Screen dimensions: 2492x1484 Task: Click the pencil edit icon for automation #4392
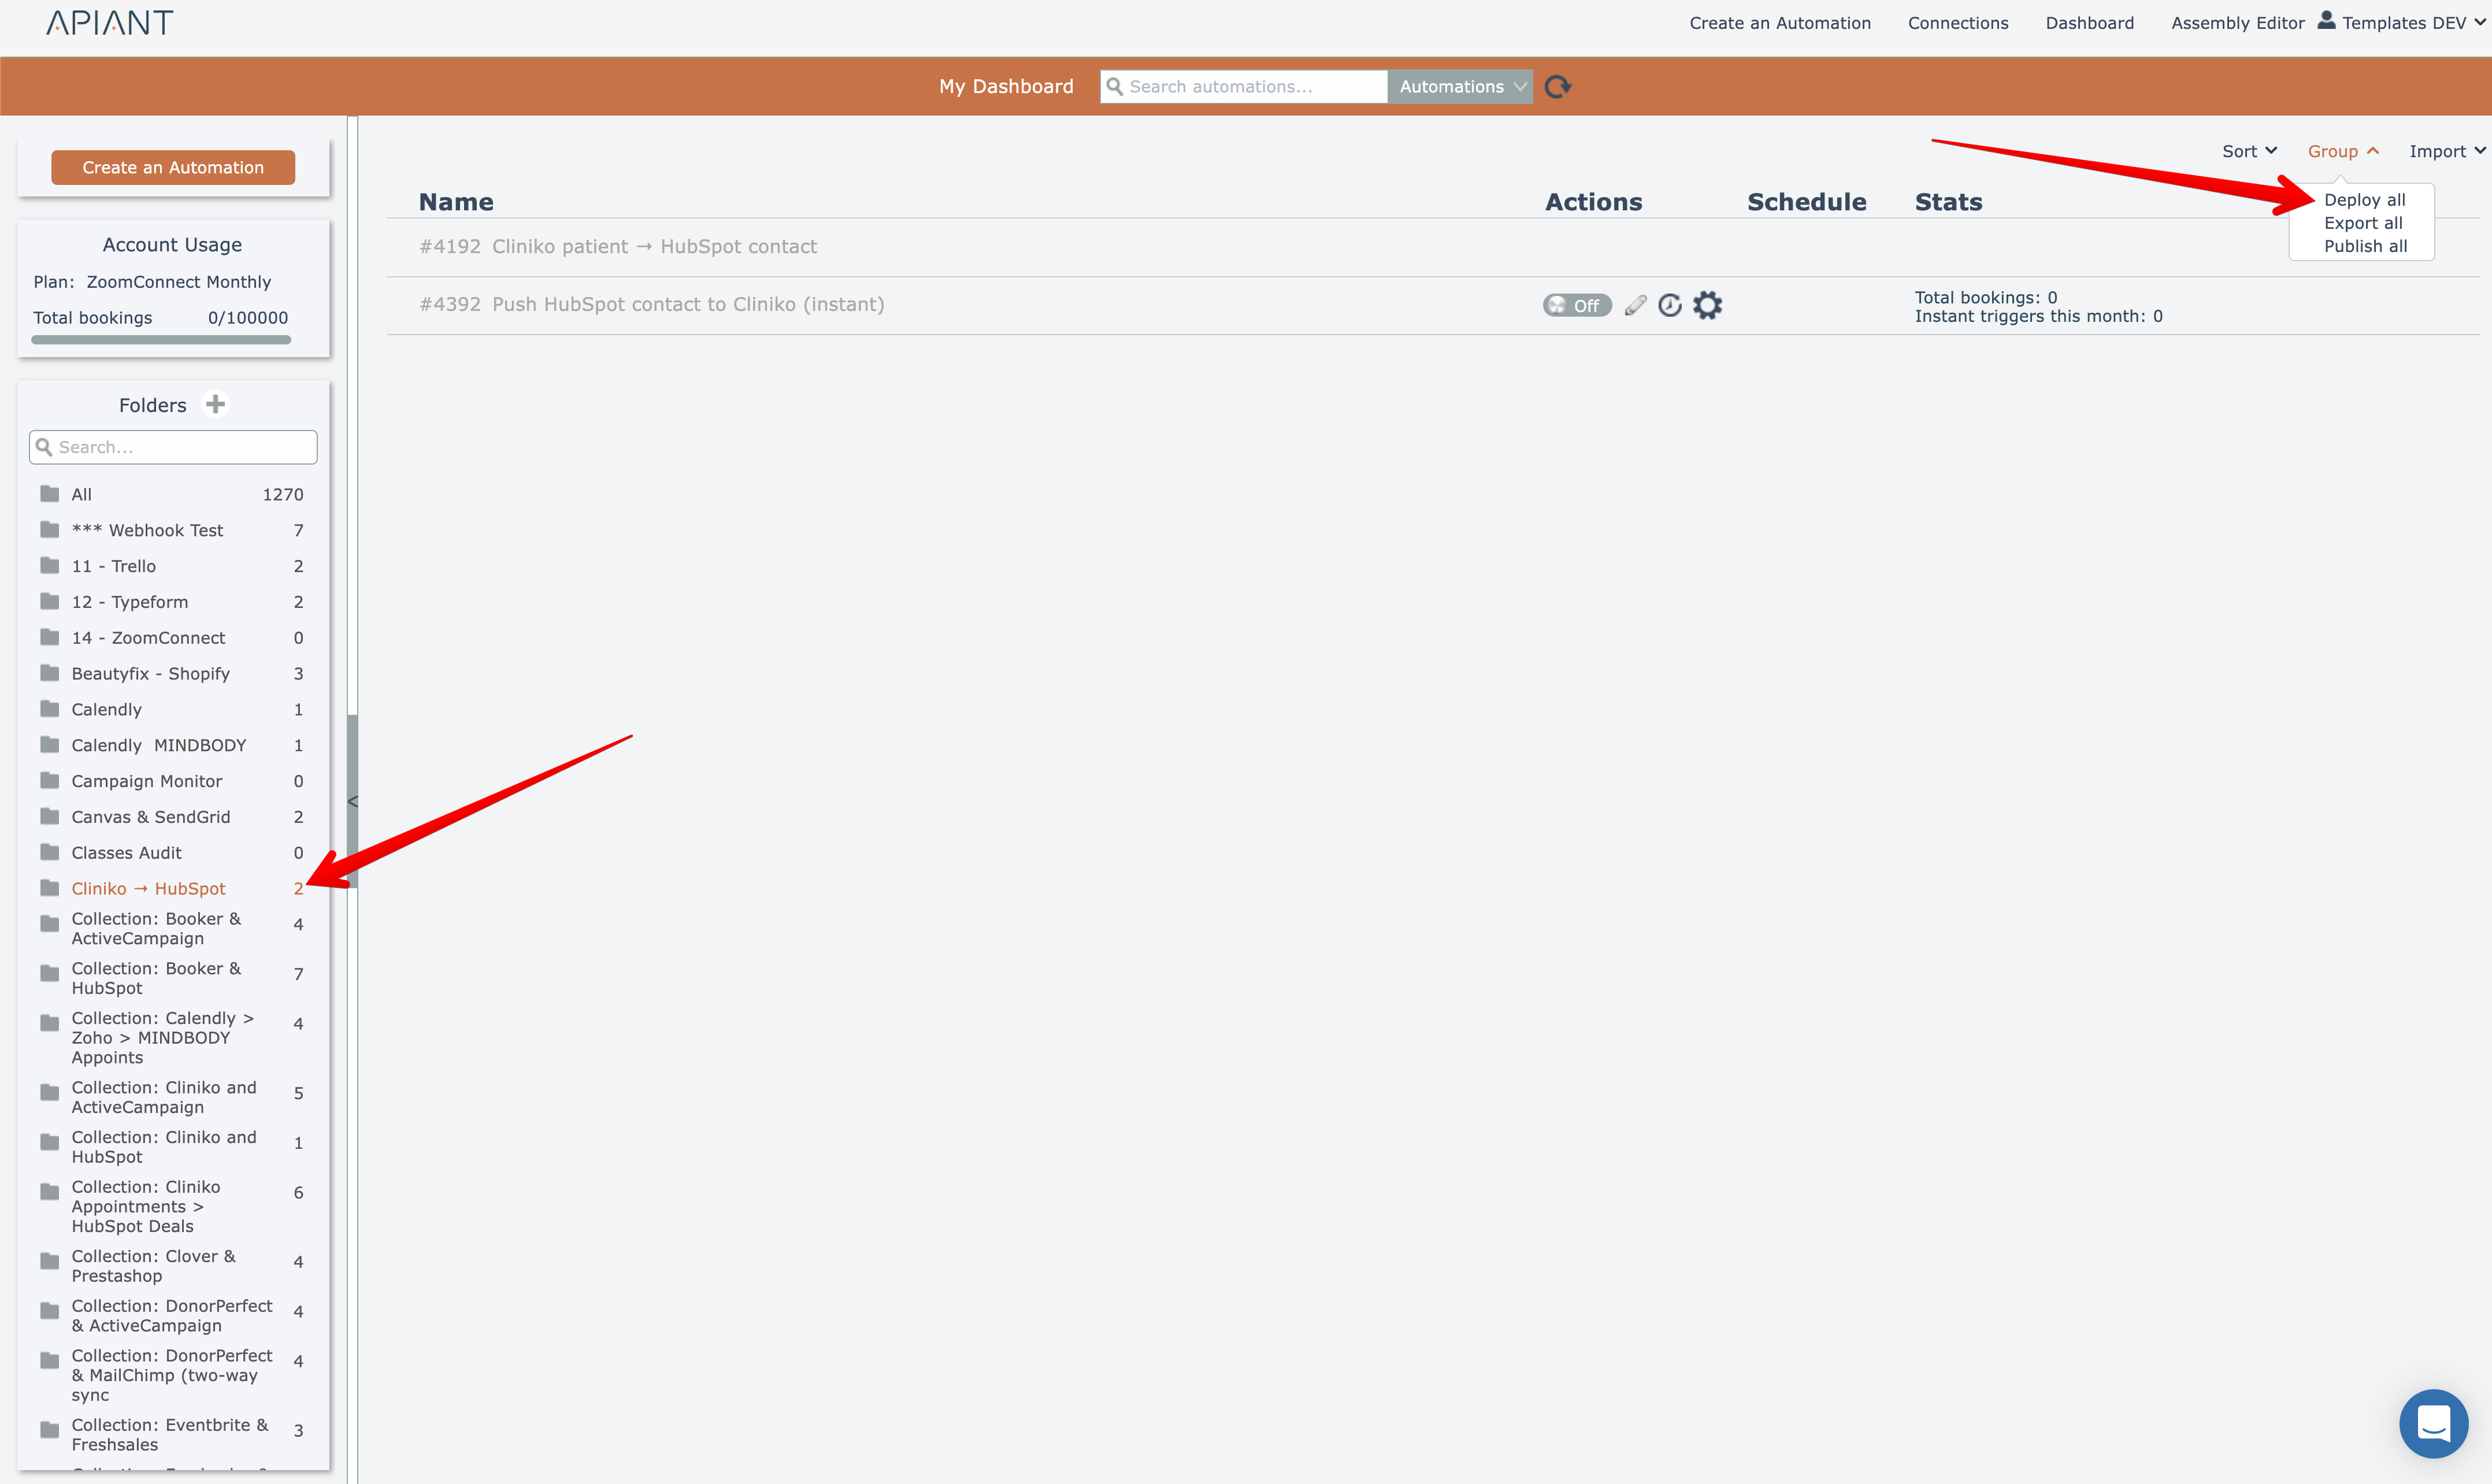pyautogui.click(x=1635, y=305)
